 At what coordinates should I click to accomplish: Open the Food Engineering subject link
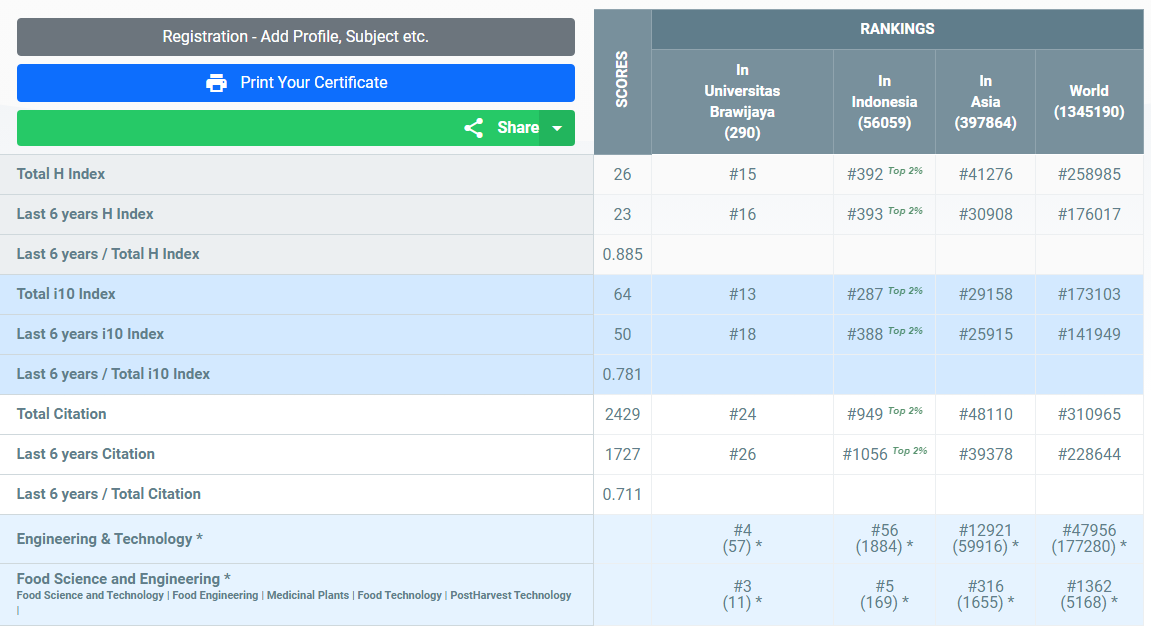tap(215, 596)
